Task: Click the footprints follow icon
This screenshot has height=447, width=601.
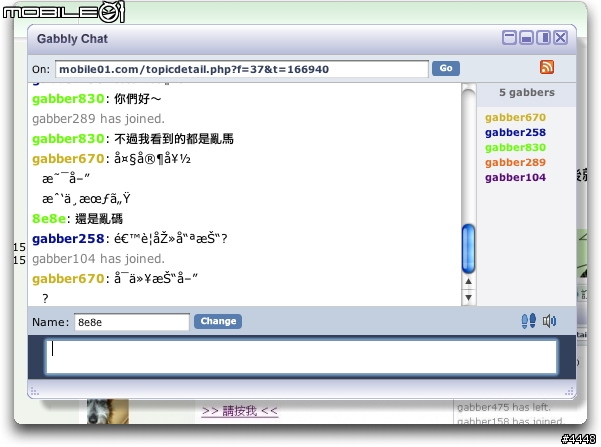Action: [529, 321]
